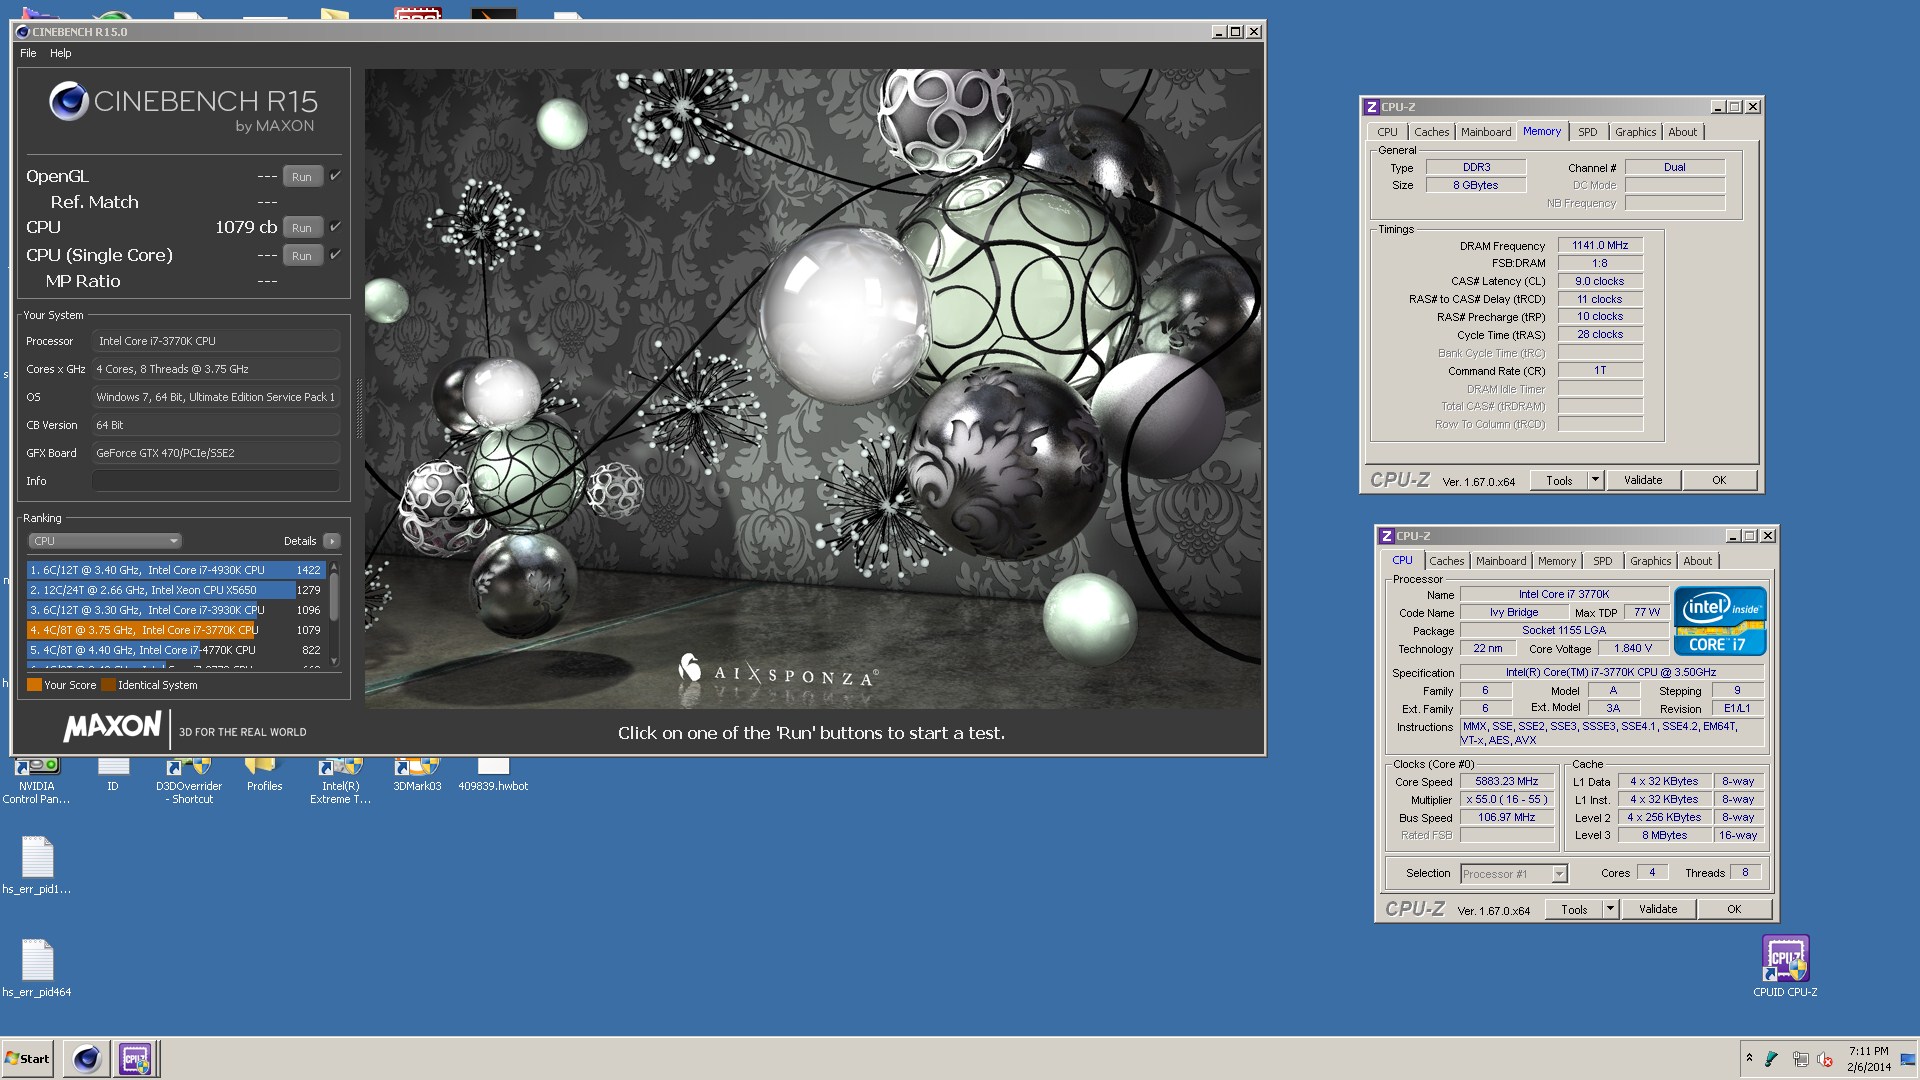Click orange Your Score color swatch

[x=34, y=685]
